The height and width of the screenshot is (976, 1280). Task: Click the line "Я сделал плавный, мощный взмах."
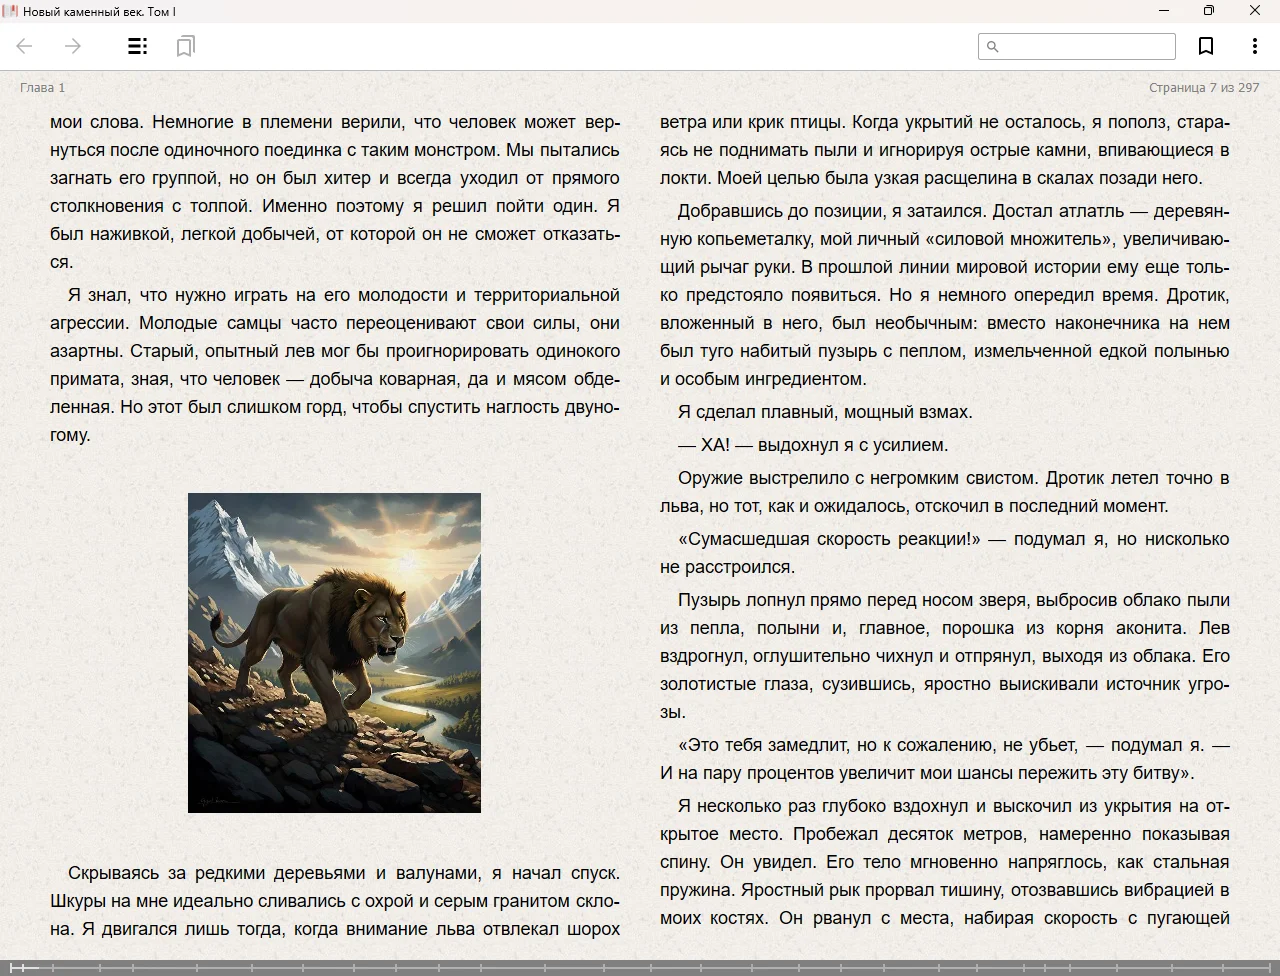(x=825, y=412)
